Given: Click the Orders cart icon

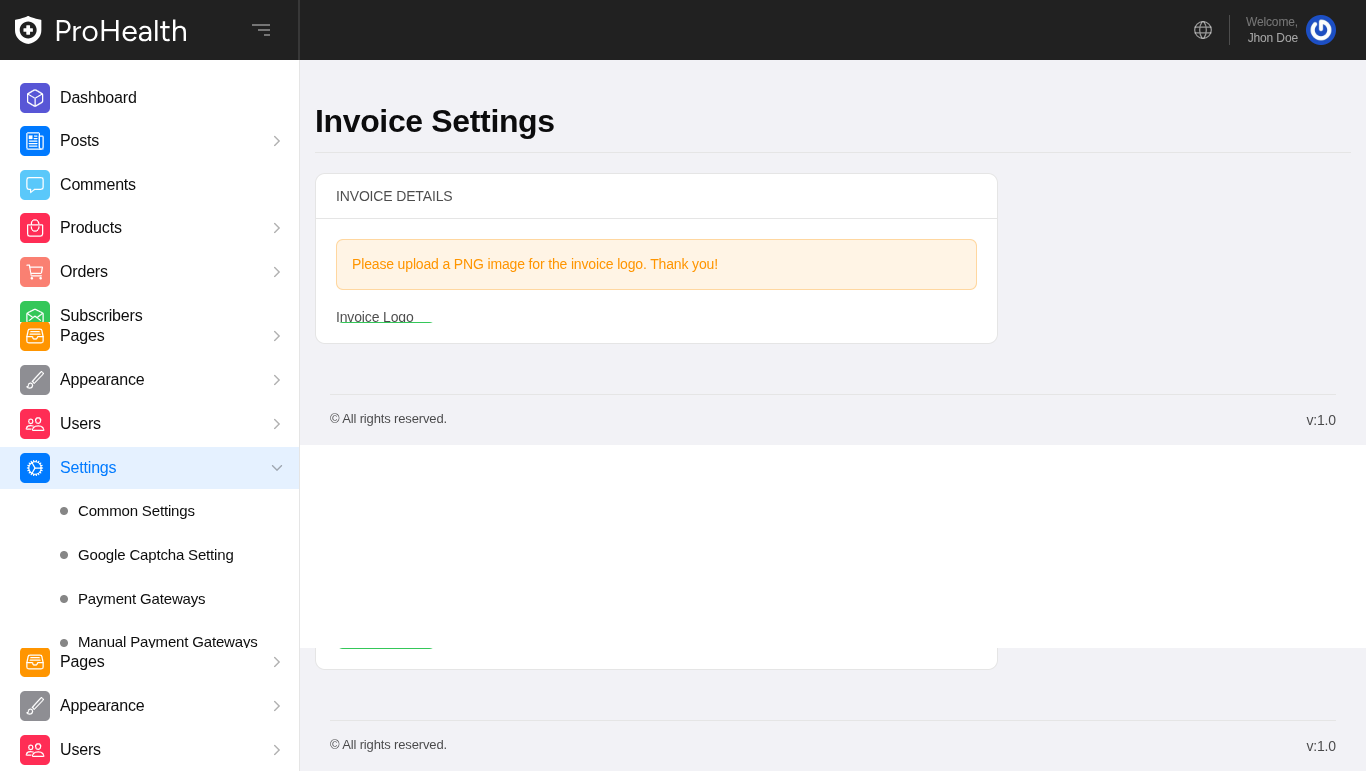Looking at the screenshot, I should click(x=35, y=272).
